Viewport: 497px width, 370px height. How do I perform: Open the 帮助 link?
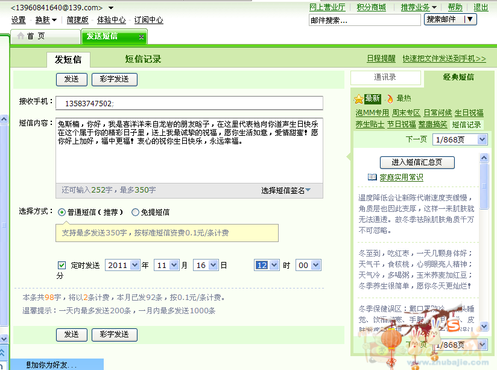(455, 7)
